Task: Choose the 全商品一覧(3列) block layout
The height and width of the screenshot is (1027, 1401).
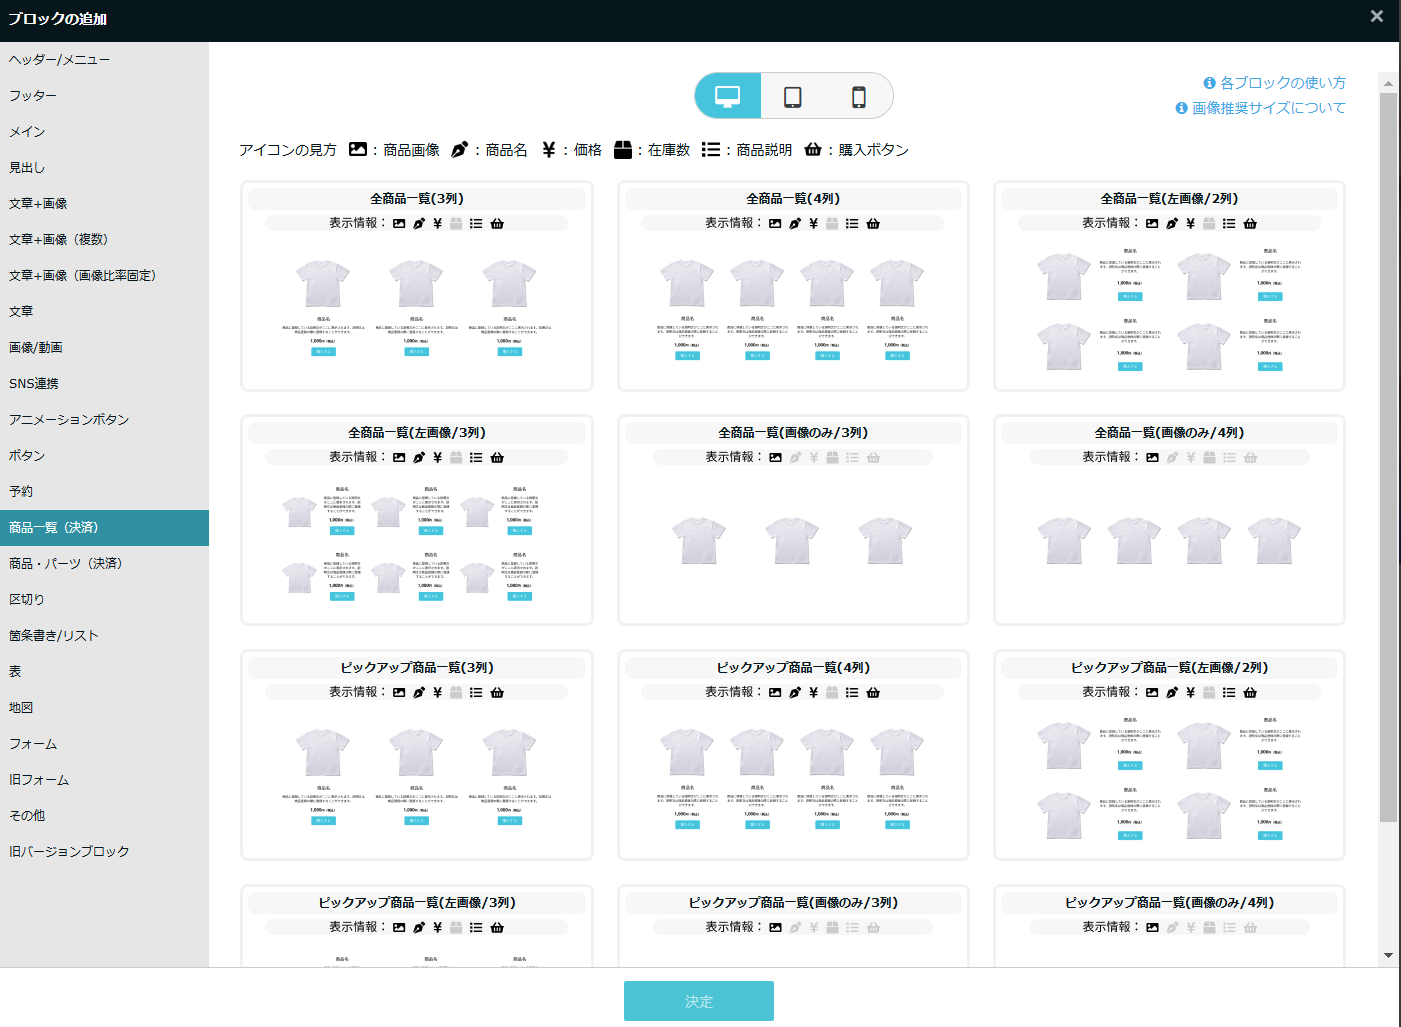Action: tap(417, 286)
